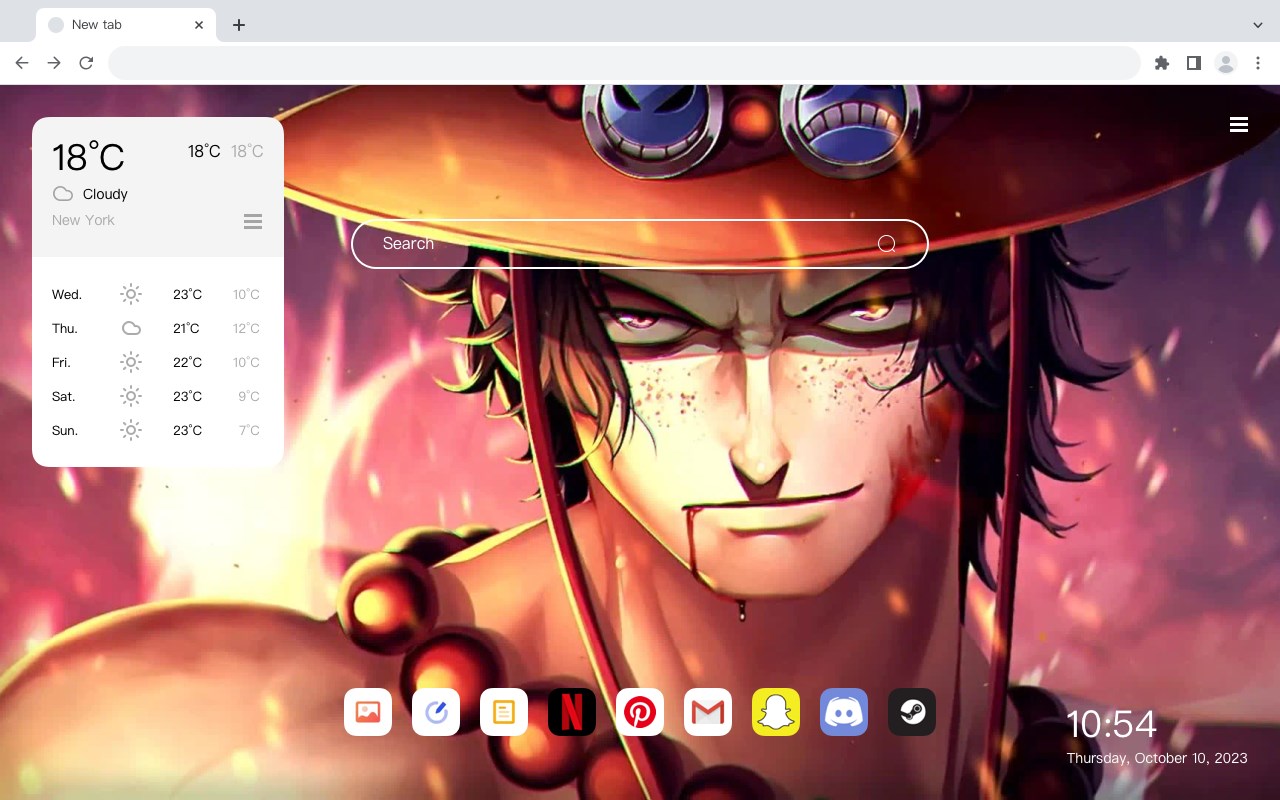Click the browser address bar
The width and height of the screenshot is (1280, 800).
coord(624,63)
